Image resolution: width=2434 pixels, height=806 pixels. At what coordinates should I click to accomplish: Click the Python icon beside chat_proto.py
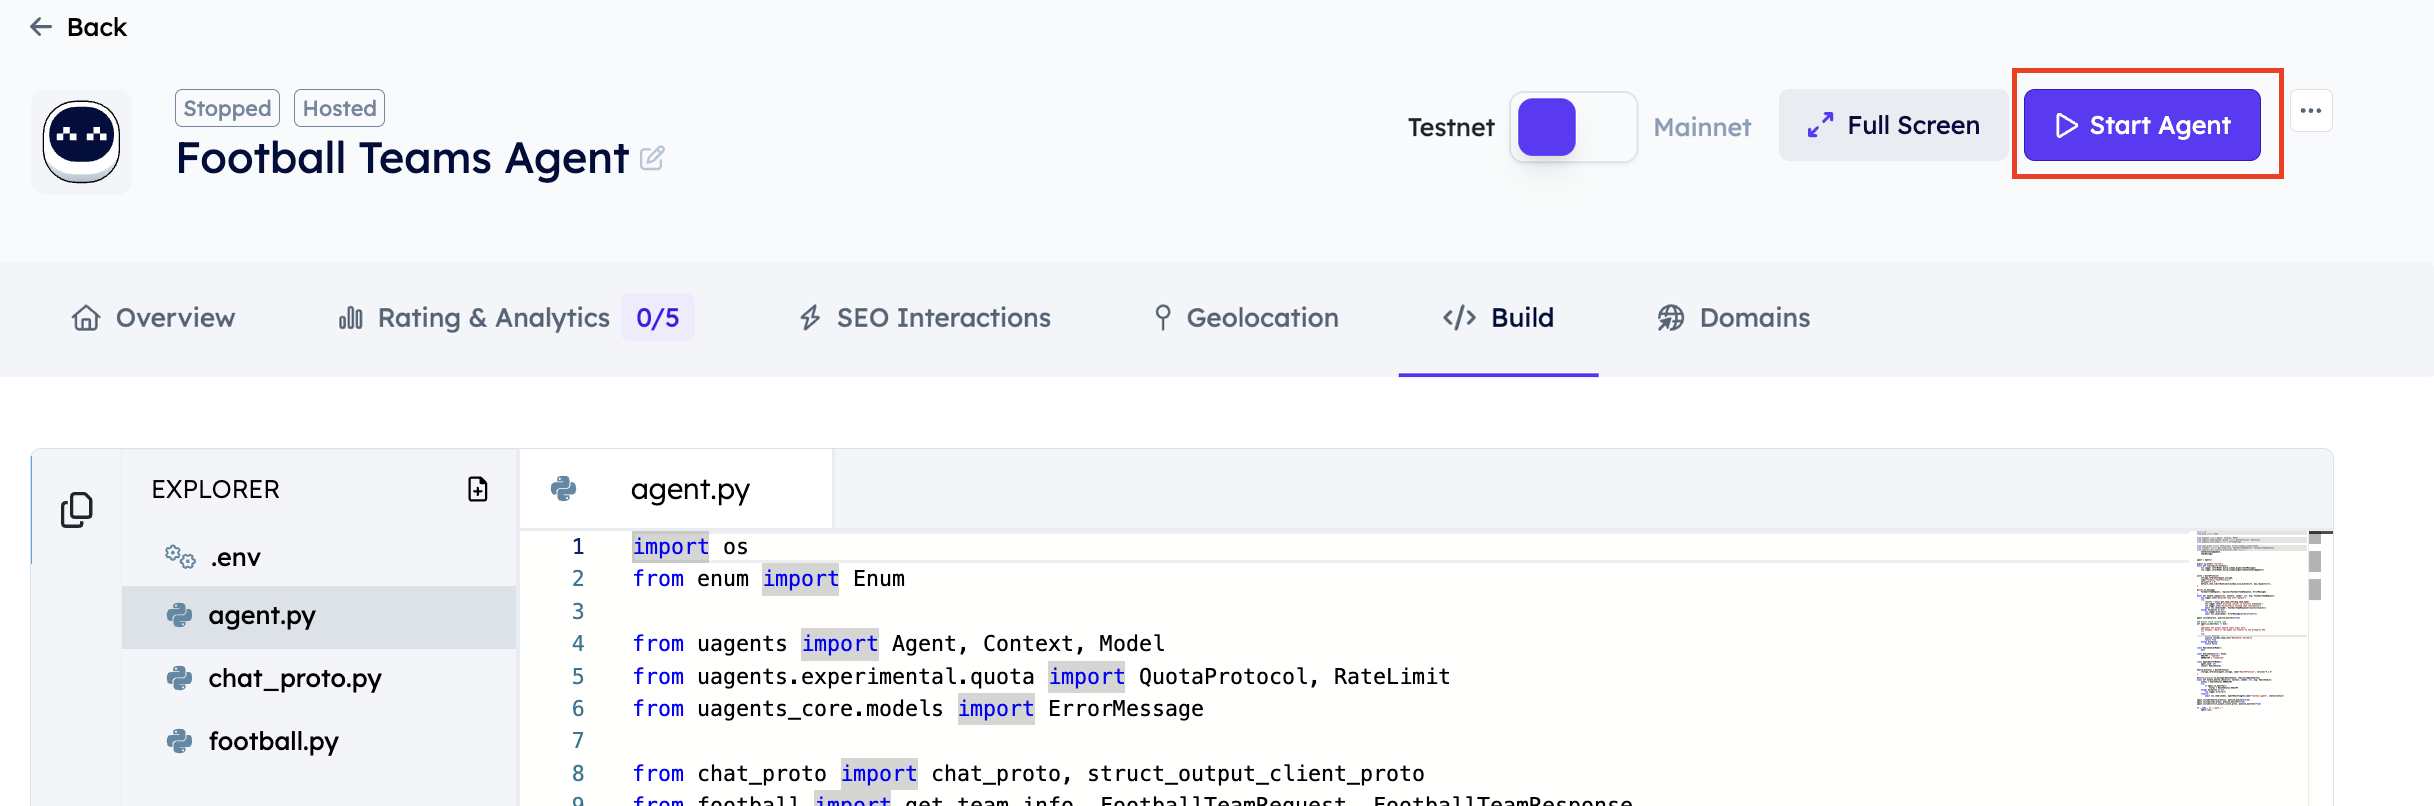[179, 678]
